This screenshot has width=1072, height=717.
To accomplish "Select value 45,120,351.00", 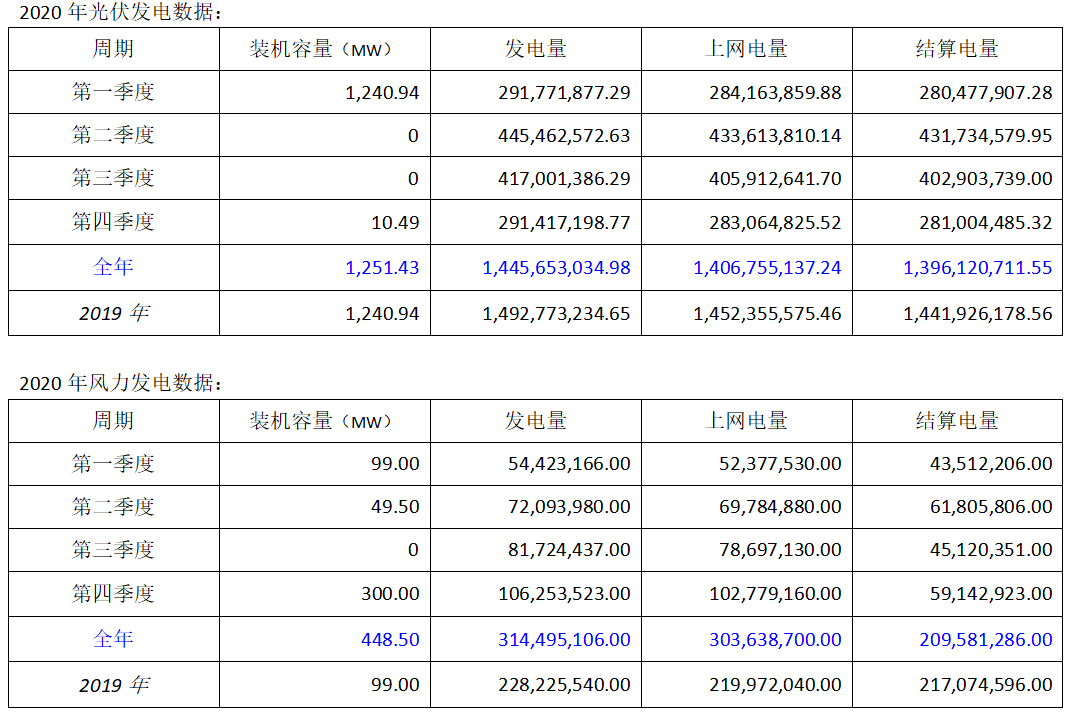I will pos(991,550).
